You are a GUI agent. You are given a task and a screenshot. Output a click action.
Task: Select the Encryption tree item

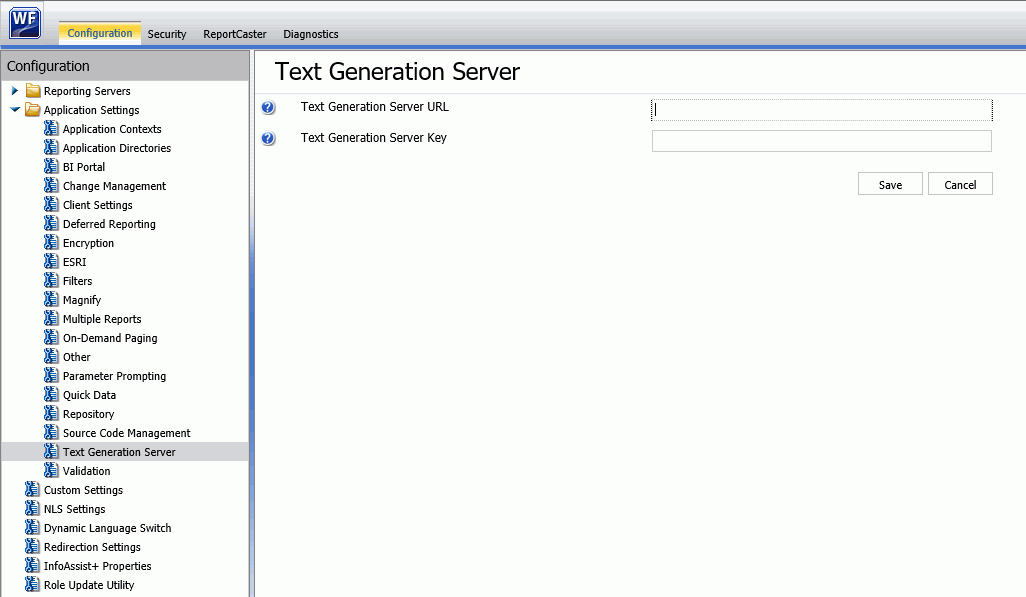pyautogui.click(x=88, y=243)
